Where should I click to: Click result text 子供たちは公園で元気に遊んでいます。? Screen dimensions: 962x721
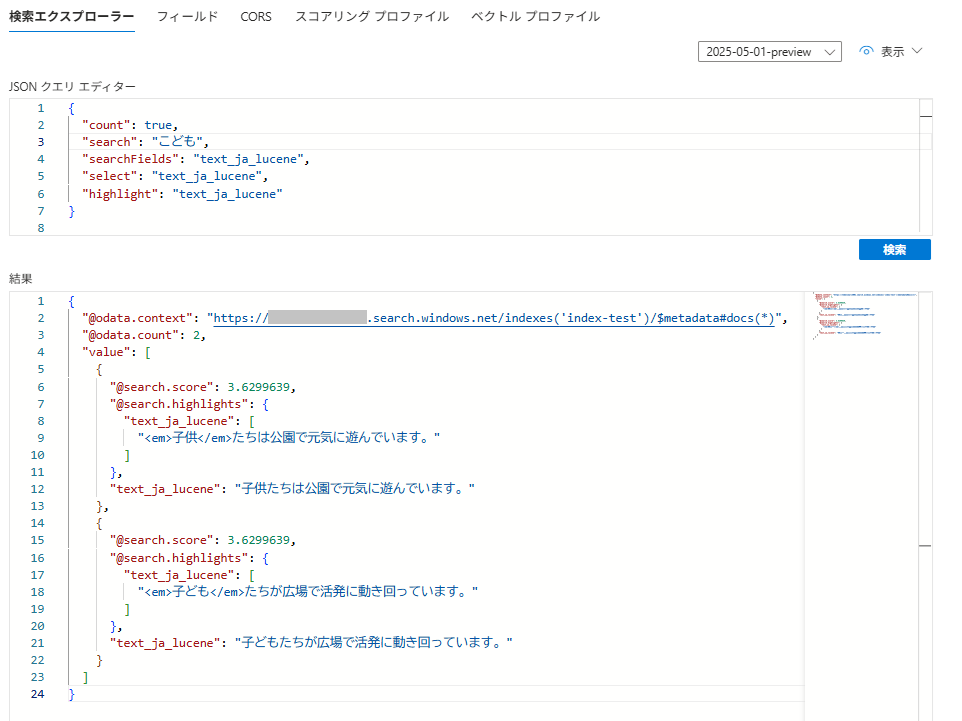tap(355, 489)
